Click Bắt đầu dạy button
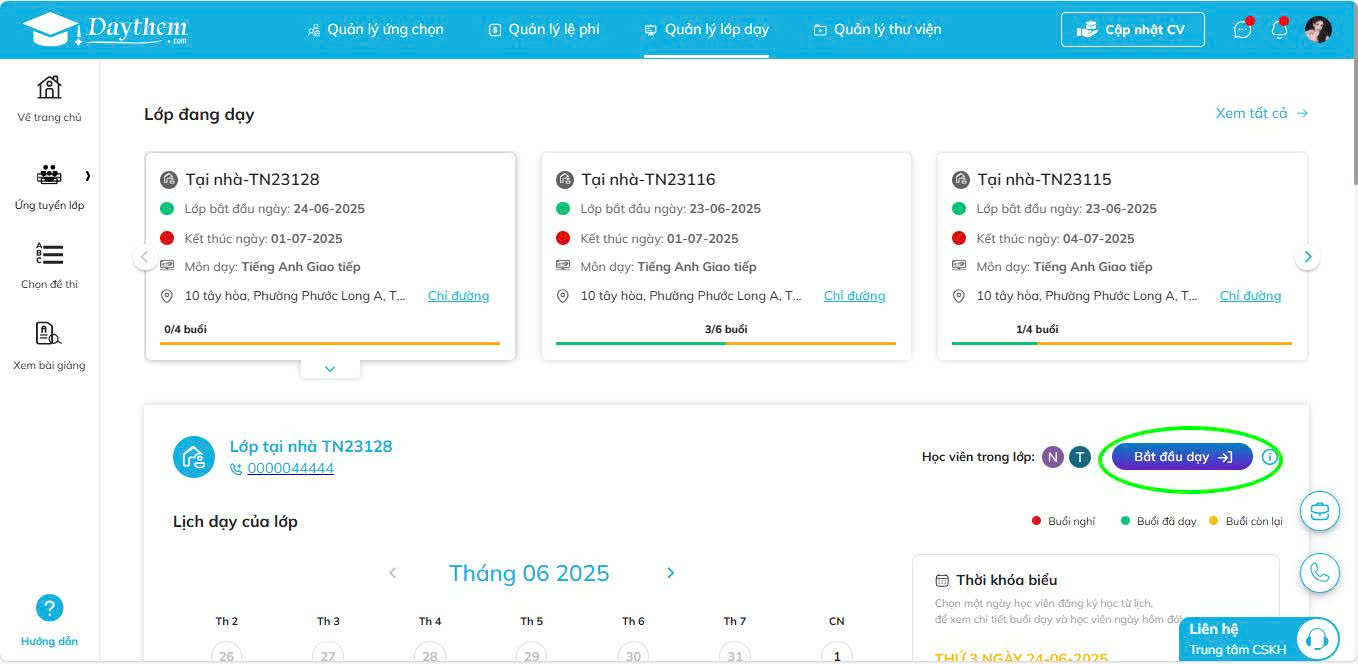Image resolution: width=1358 pixels, height=664 pixels. coord(1182,457)
